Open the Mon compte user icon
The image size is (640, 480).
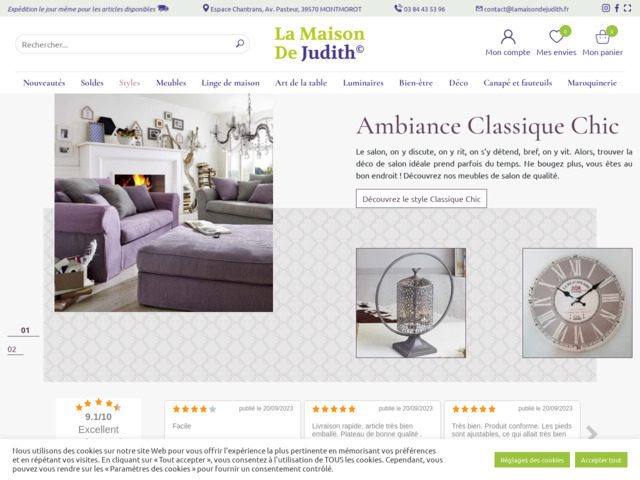pyautogui.click(x=508, y=37)
